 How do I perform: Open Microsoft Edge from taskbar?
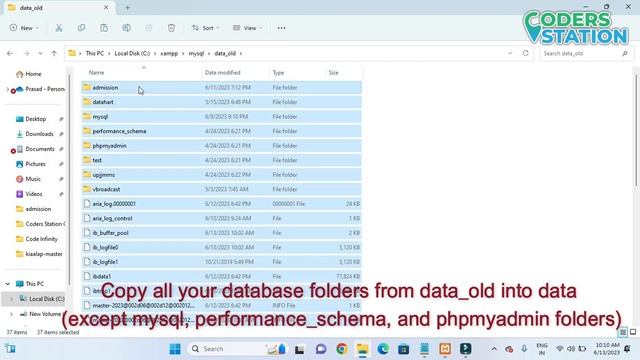[x=383, y=349]
